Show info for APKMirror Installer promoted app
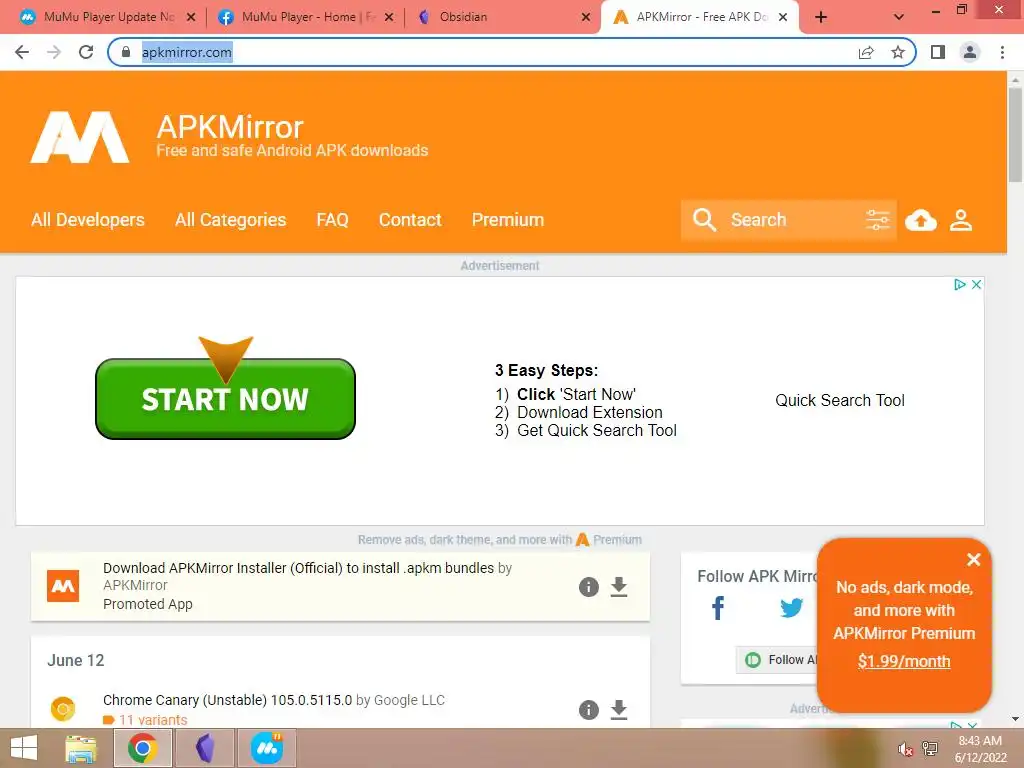1024x768 pixels. pyautogui.click(x=588, y=587)
